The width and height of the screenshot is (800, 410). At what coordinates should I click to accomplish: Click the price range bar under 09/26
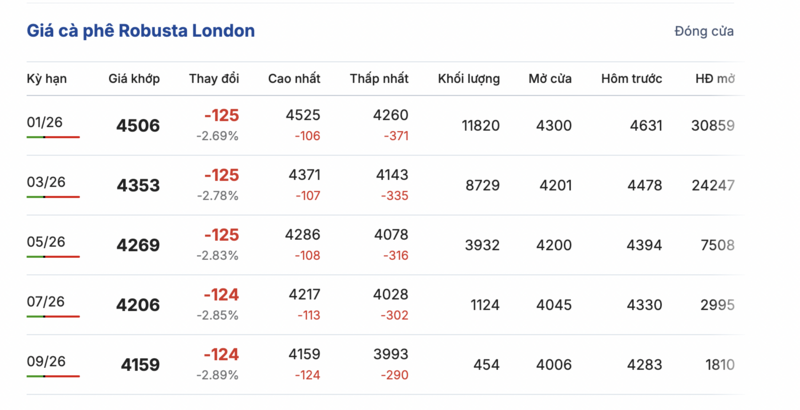tap(53, 377)
